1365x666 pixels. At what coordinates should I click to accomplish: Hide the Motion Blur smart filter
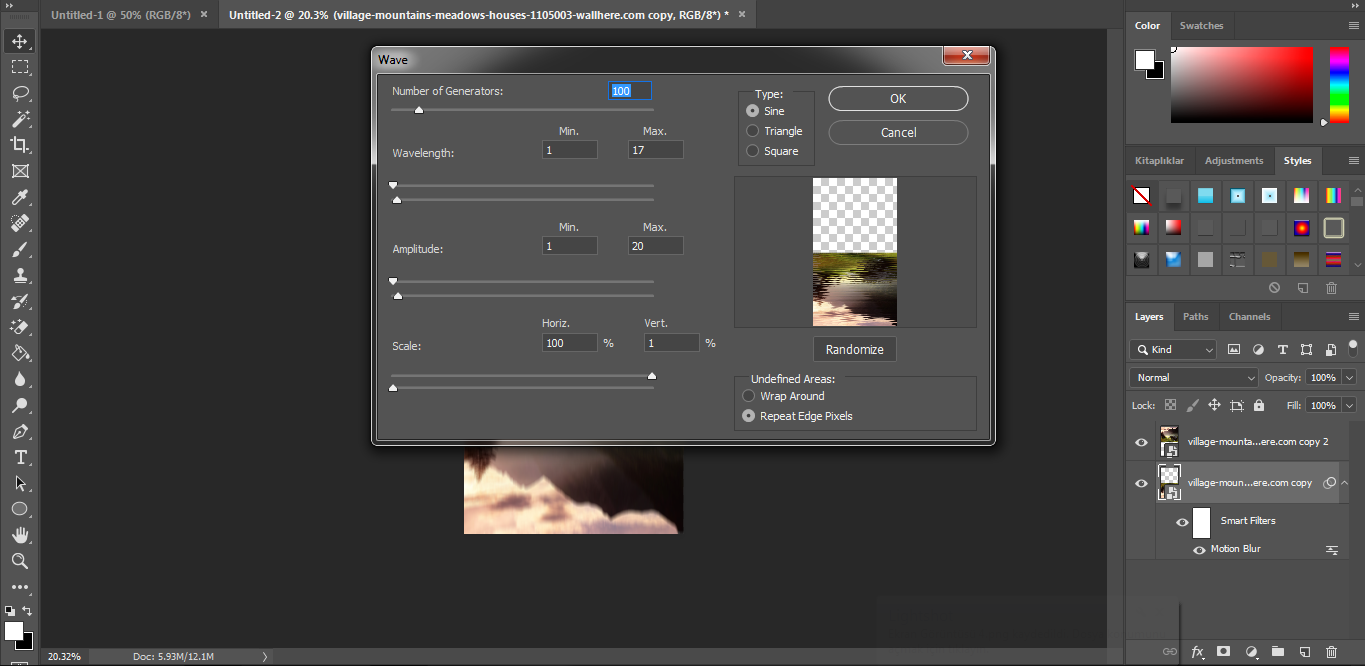coord(1199,549)
